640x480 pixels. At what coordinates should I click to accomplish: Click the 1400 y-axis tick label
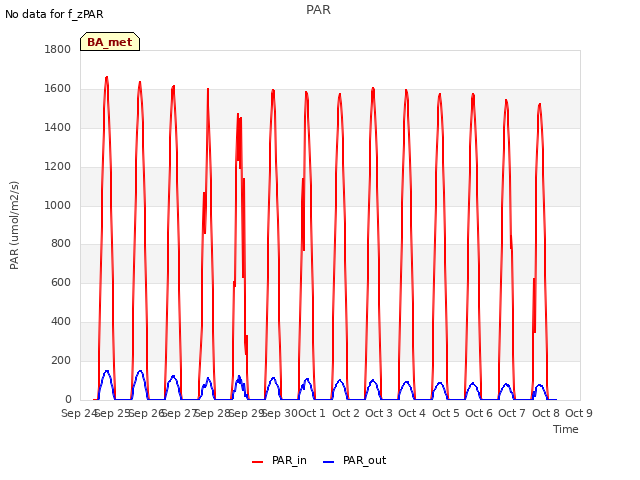pyautogui.click(x=58, y=127)
